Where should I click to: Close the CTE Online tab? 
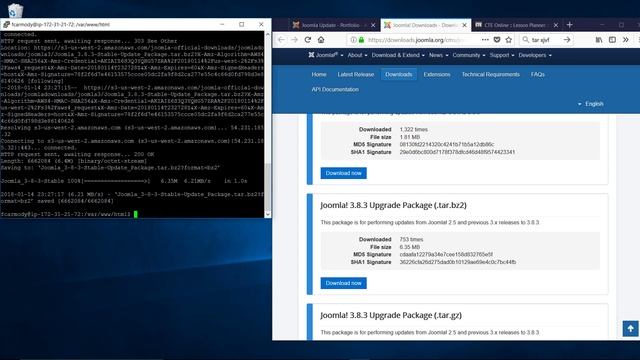point(556,25)
